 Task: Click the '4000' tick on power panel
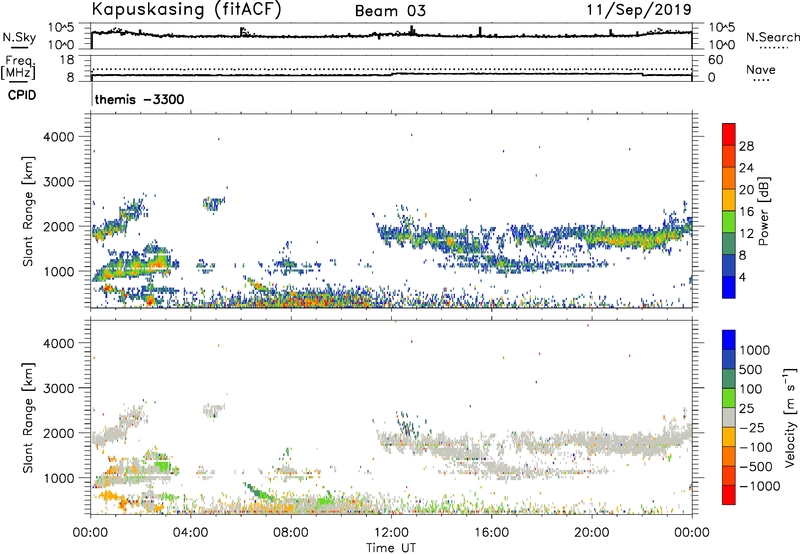point(59,137)
